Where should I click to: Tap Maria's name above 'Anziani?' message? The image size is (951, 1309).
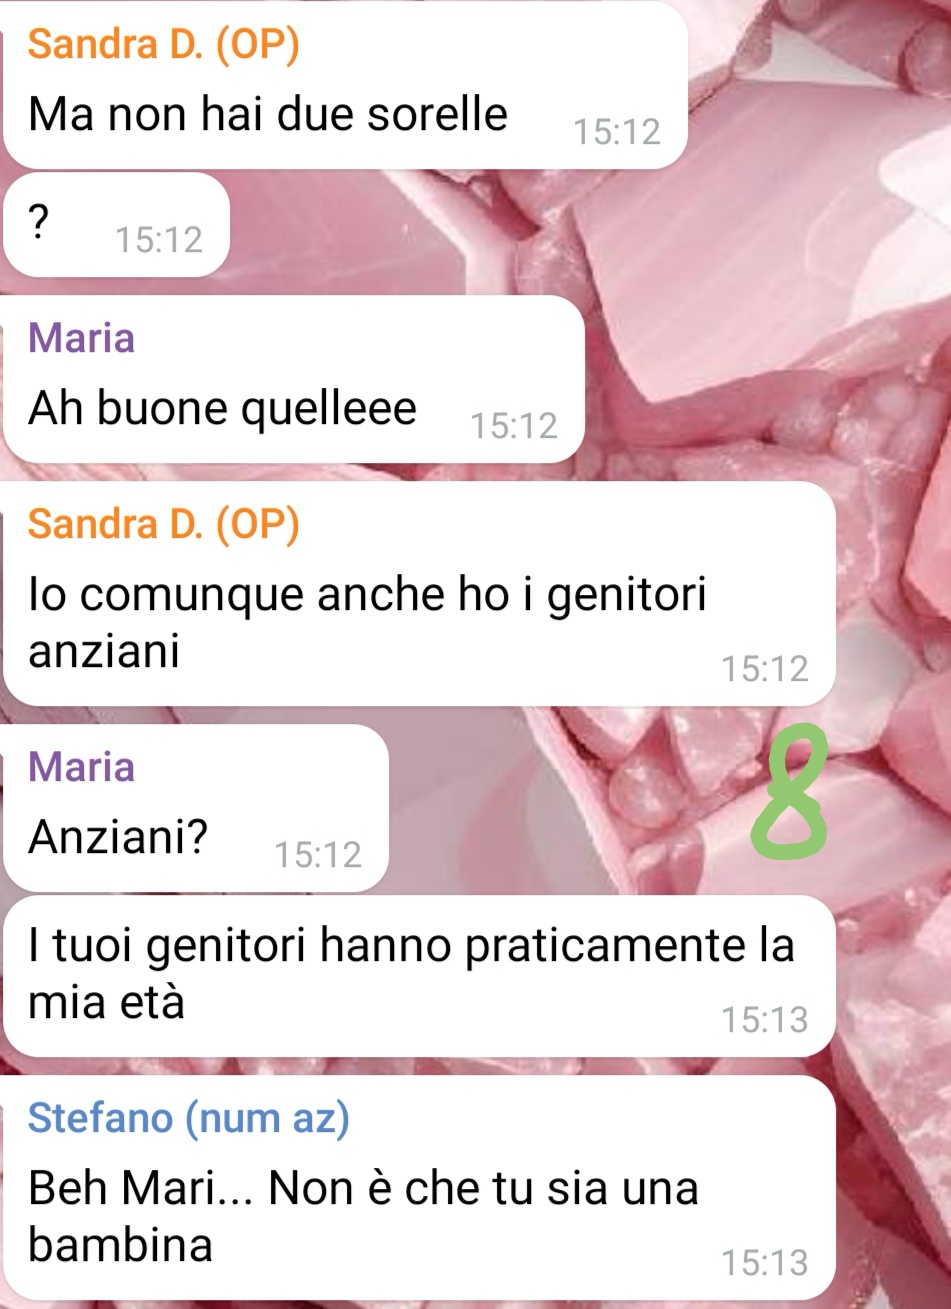click(x=81, y=766)
